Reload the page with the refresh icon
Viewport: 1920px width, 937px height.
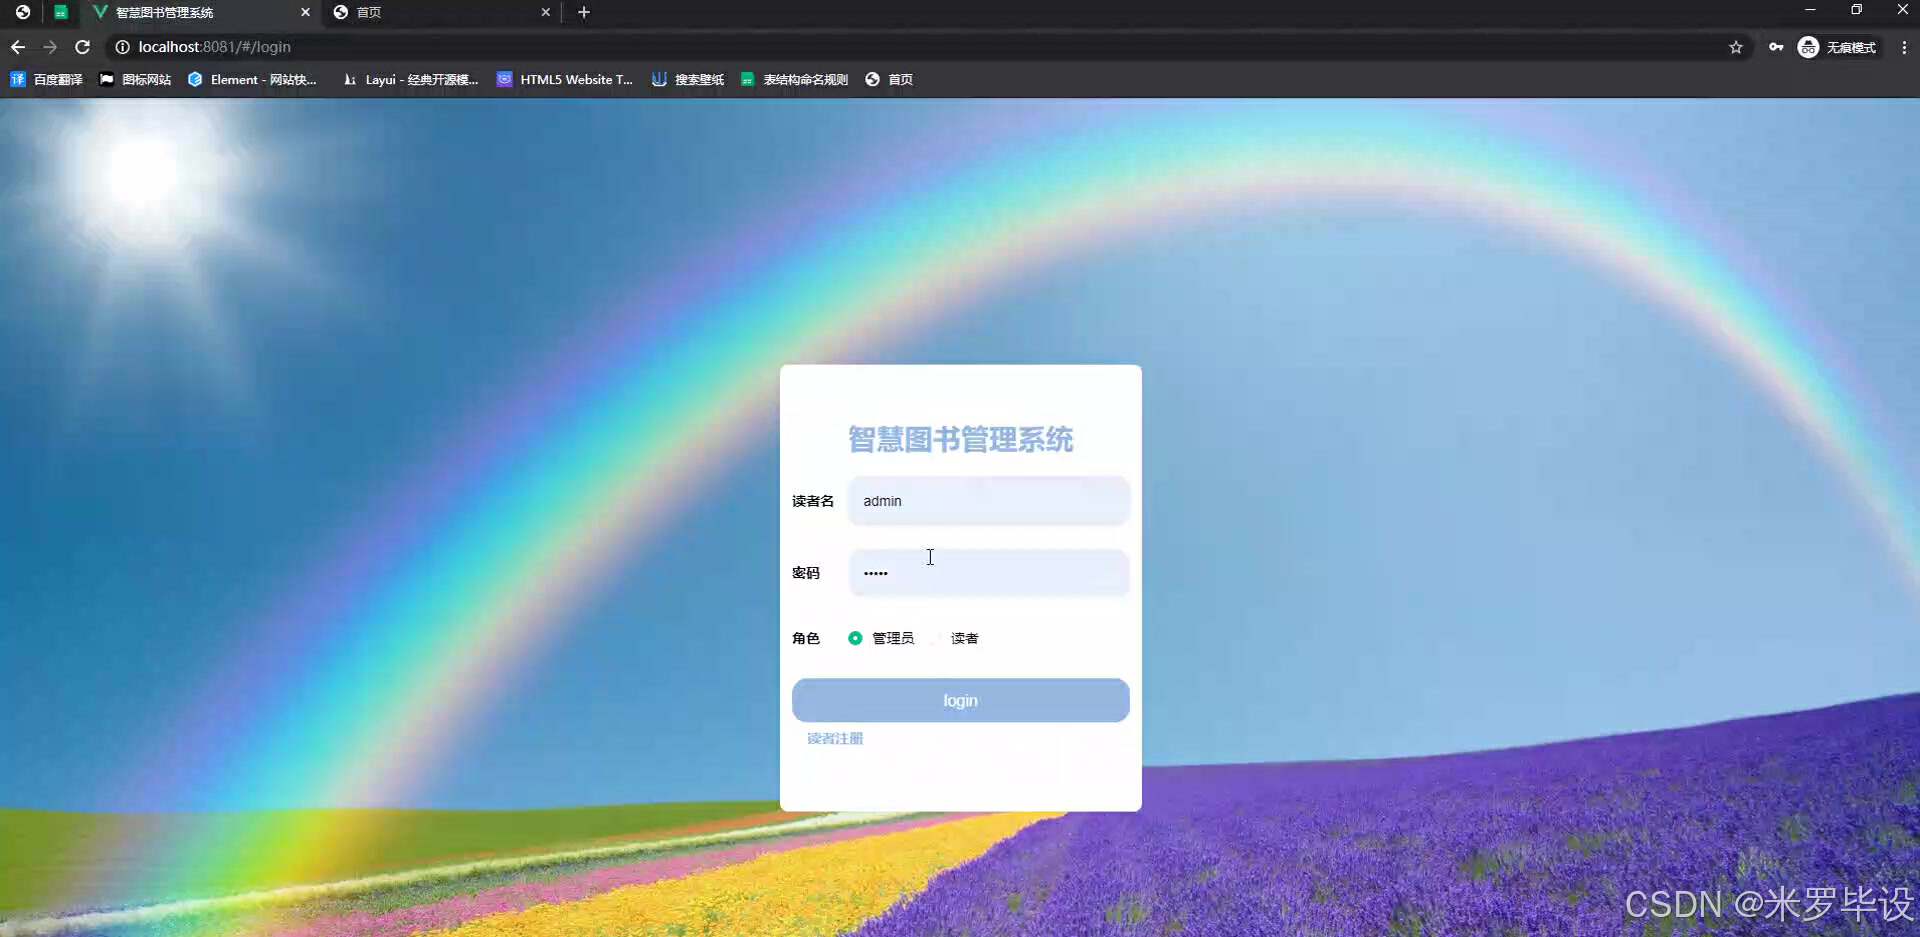83,47
